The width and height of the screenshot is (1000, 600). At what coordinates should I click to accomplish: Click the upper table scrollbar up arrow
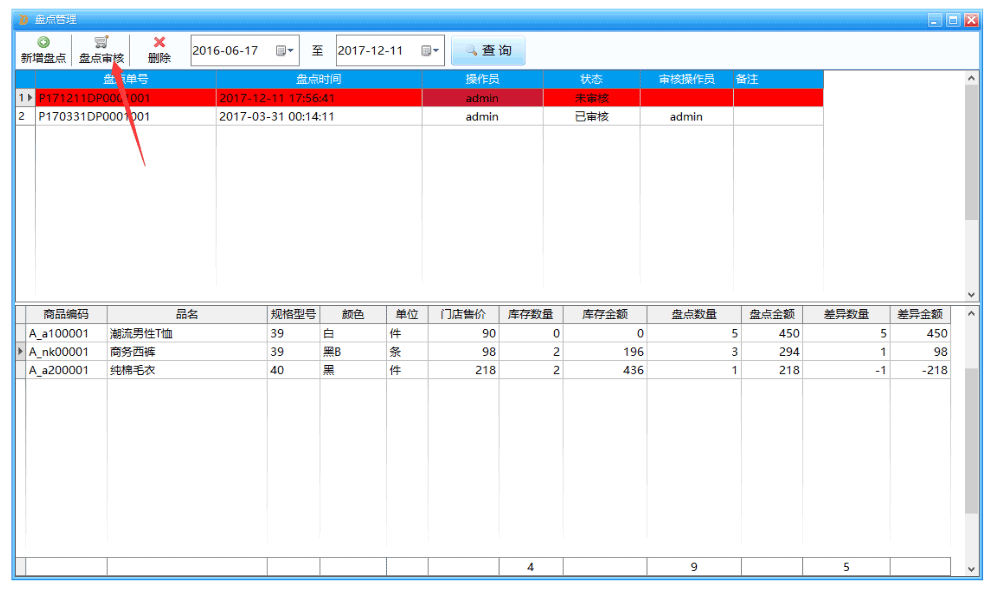click(x=971, y=78)
